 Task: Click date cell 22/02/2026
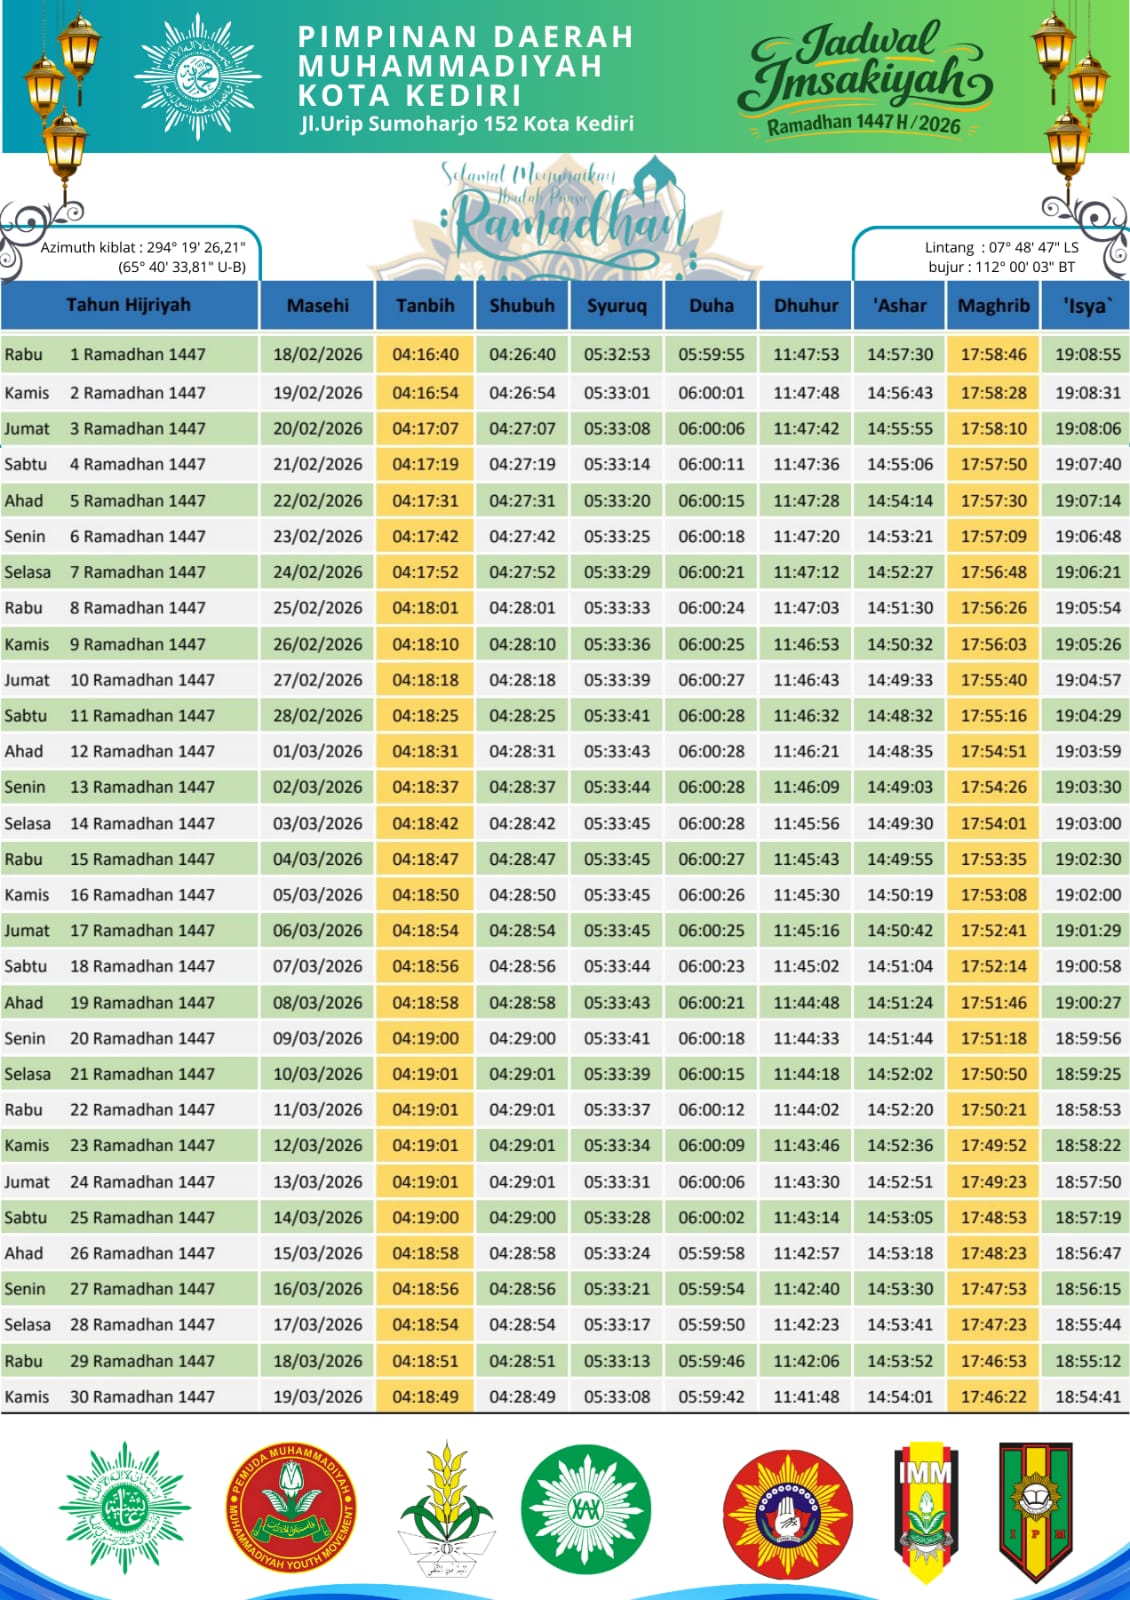[318, 501]
